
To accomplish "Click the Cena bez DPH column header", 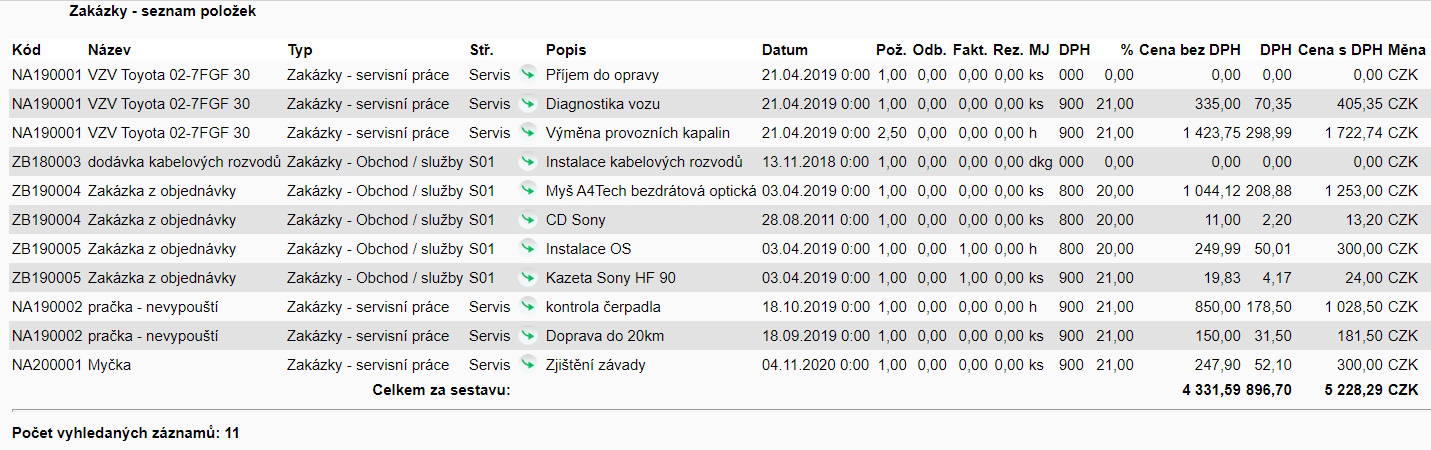I will (1189, 49).
